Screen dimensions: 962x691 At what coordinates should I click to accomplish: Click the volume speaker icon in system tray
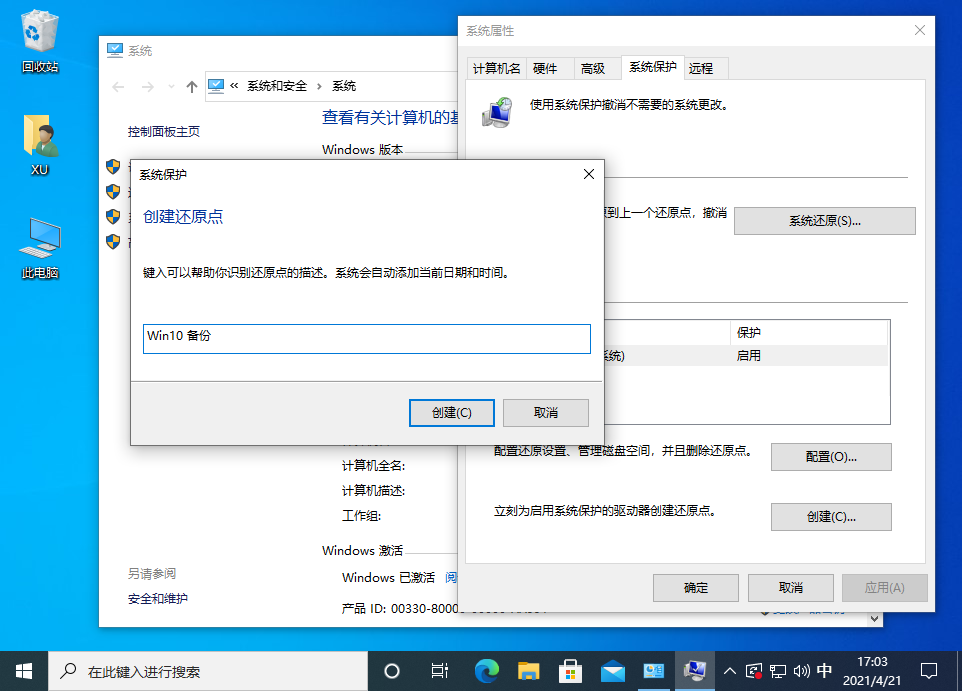point(801,670)
